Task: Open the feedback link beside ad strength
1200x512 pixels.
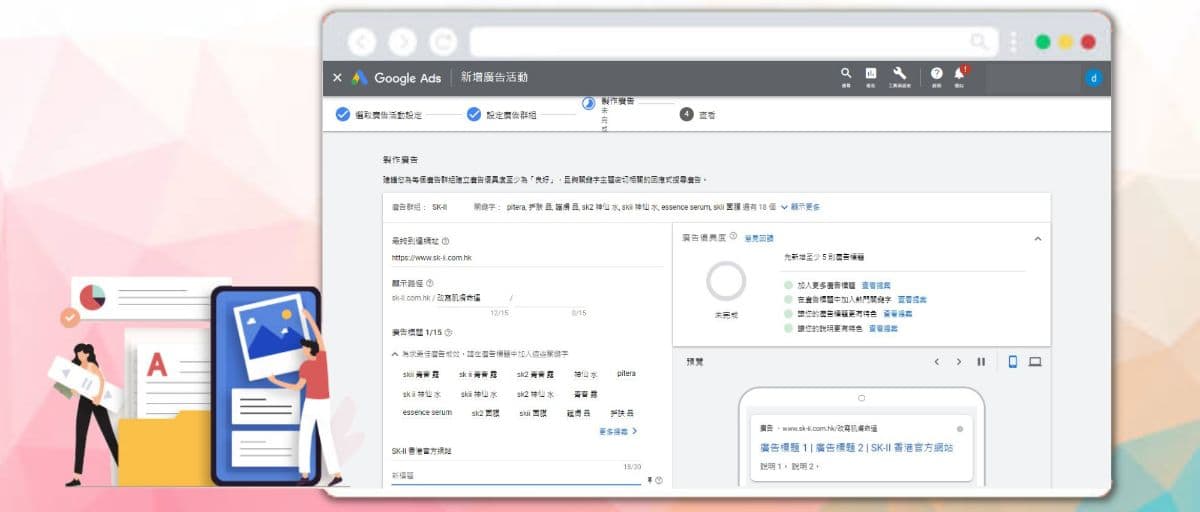Action: 758,238
